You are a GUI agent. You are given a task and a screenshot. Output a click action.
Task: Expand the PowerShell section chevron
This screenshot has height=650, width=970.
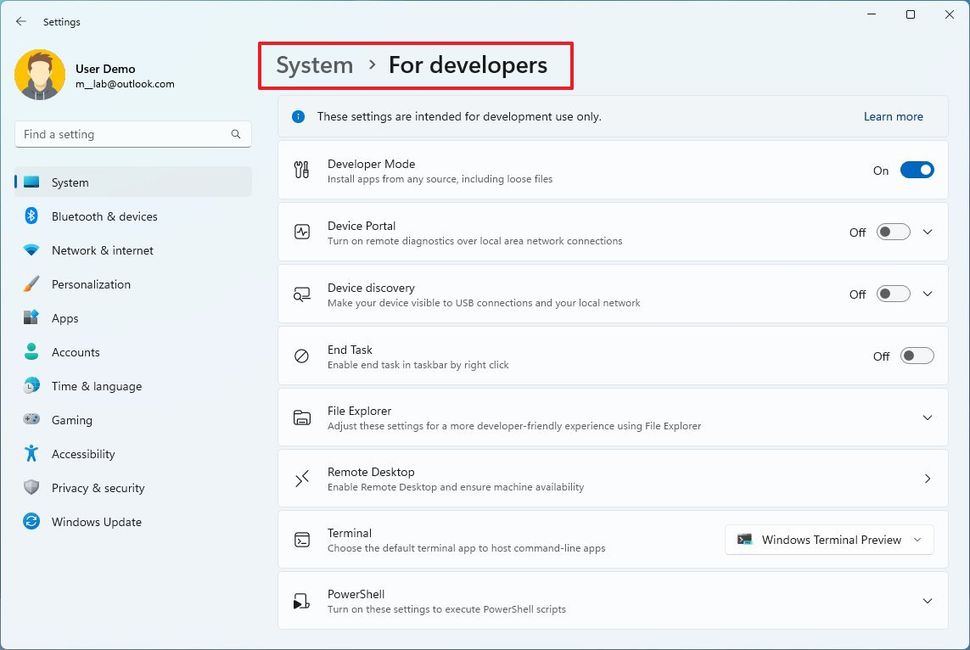(x=927, y=601)
